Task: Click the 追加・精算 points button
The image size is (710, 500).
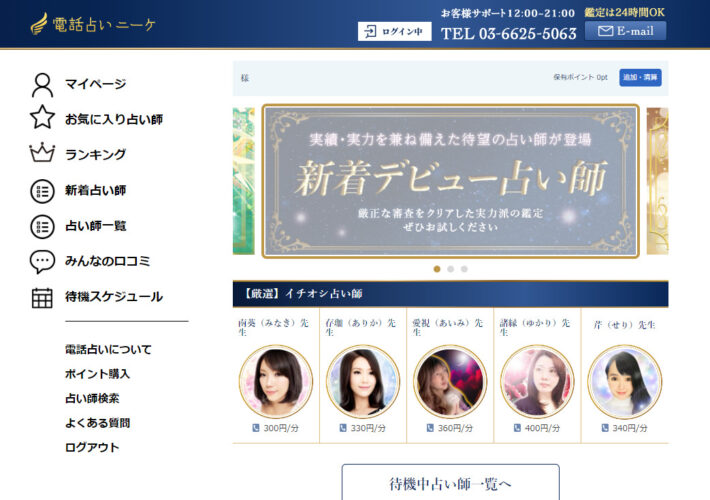Action: pos(640,77)
